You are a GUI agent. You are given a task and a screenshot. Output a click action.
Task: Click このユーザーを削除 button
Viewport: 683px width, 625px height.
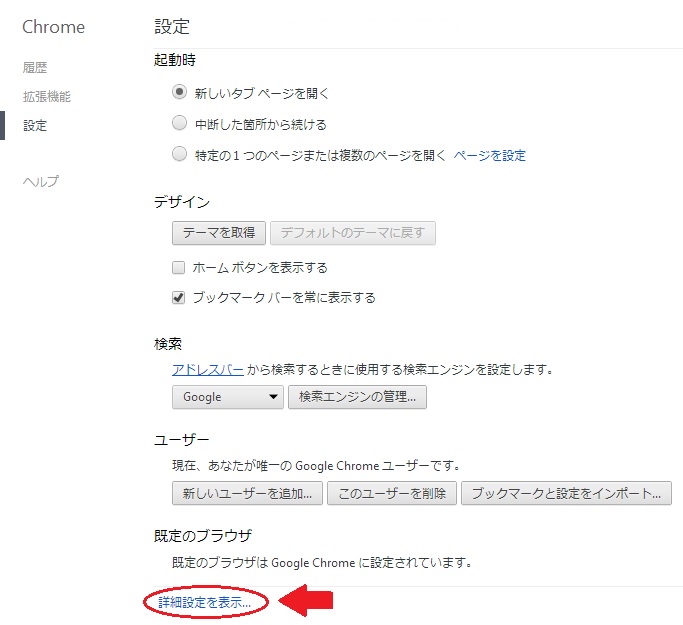click(x=392, y=493)
